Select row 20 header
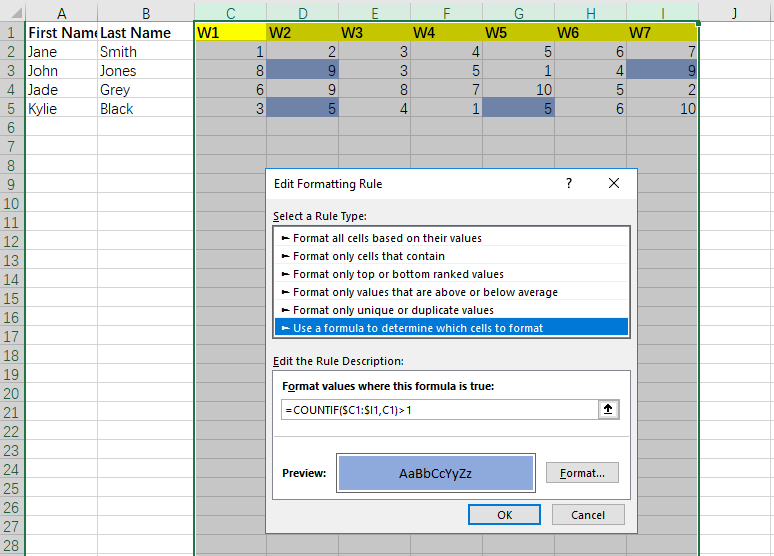This screenshot has width=774, height=556. 12,394
